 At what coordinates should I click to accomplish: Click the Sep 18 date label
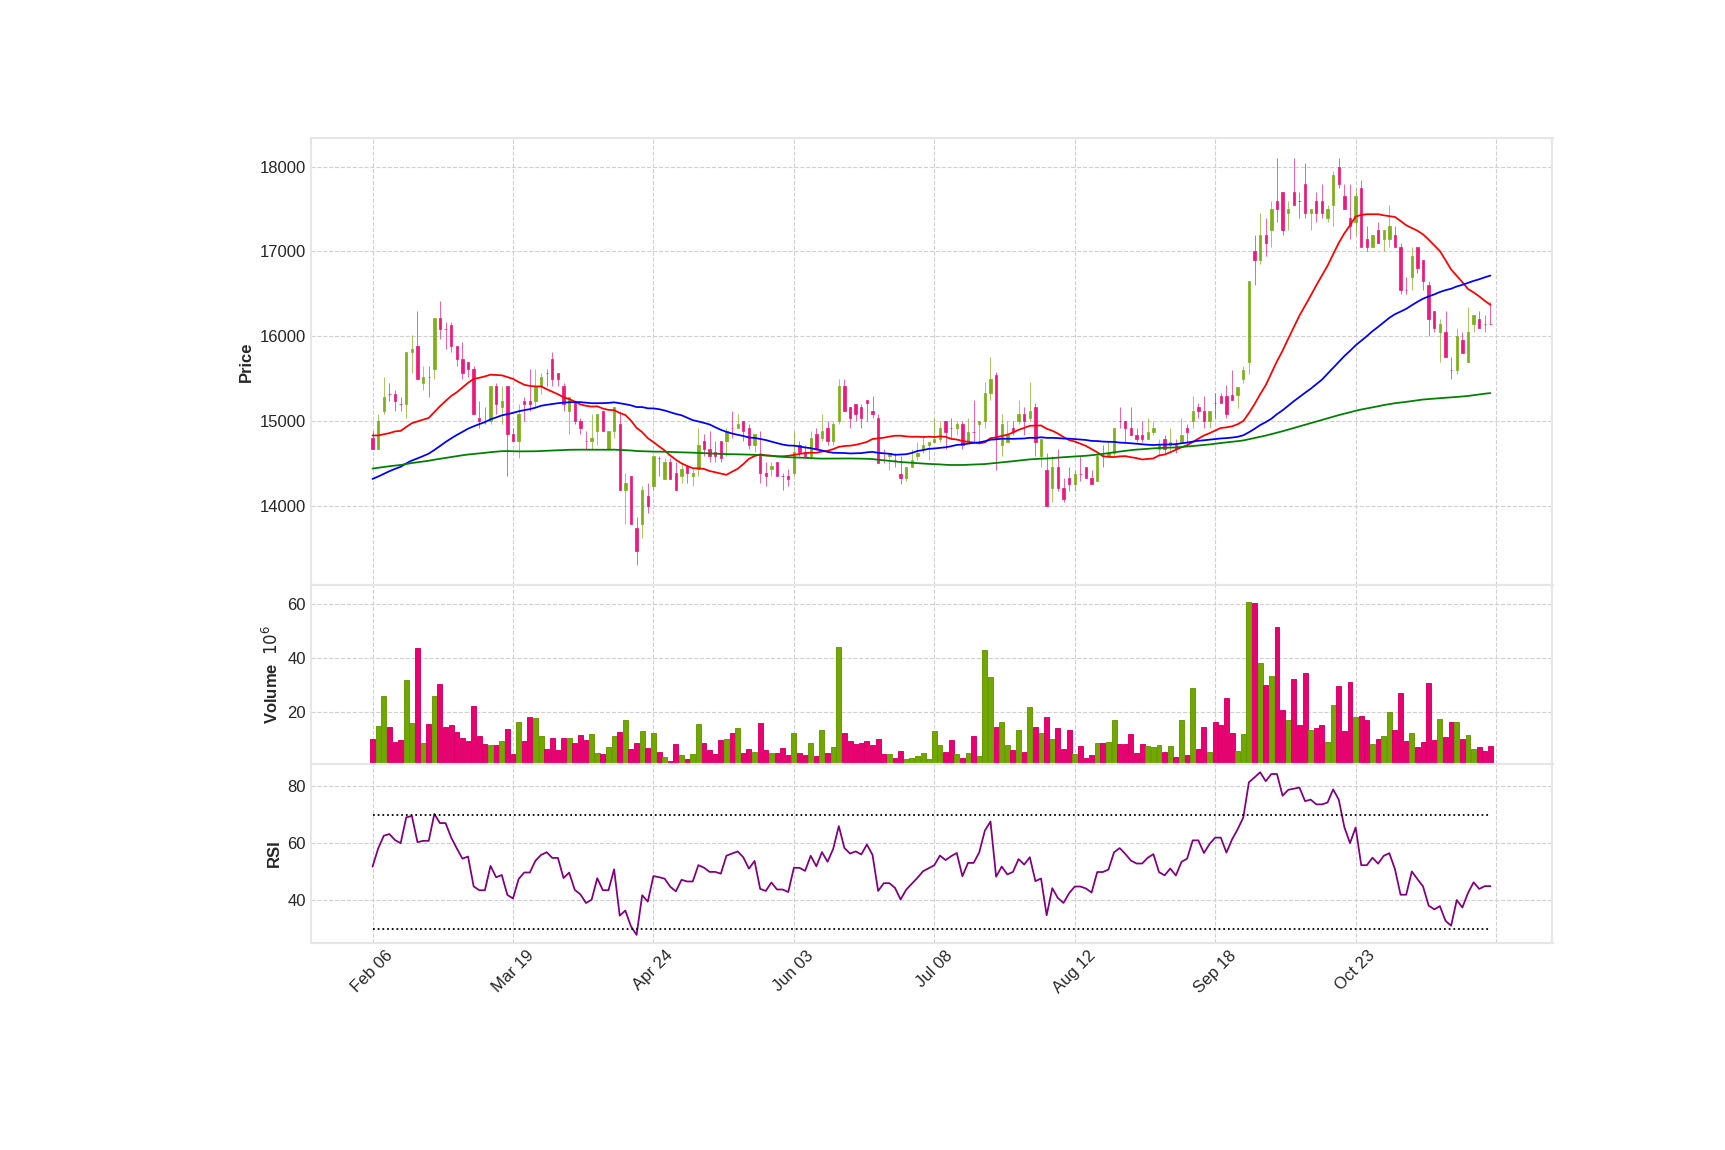[x=1213, y=971]
